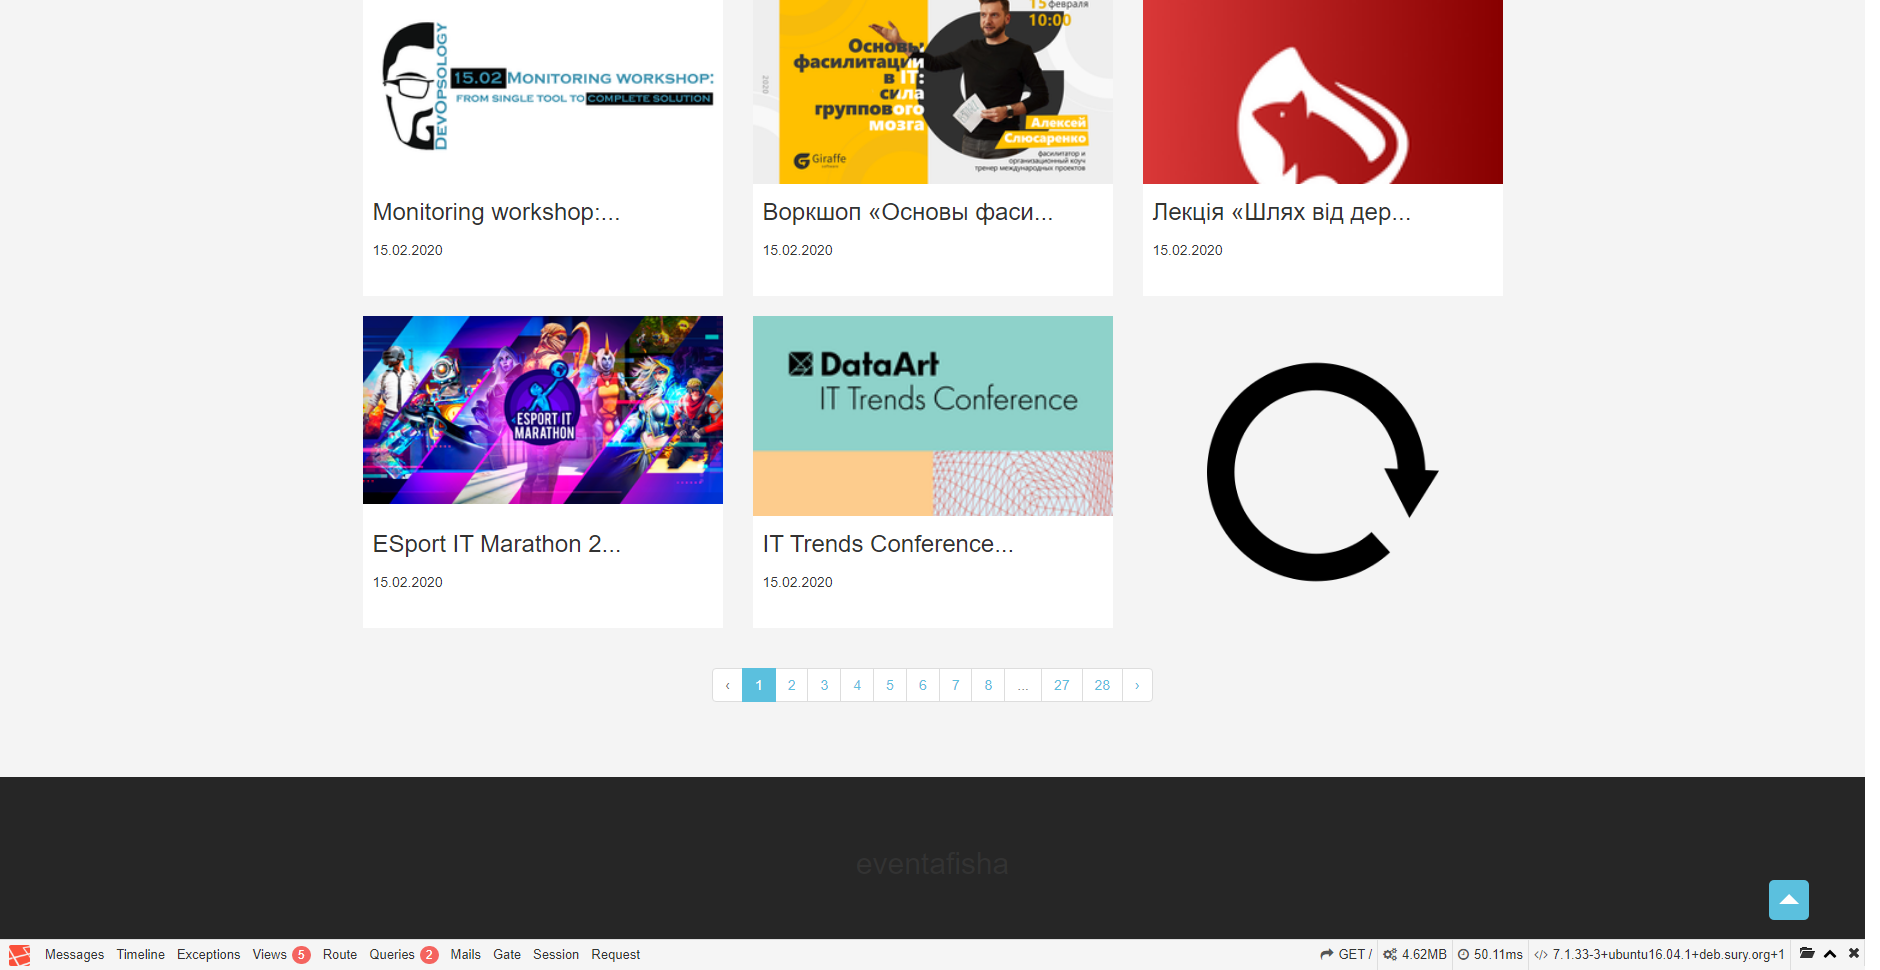Select page 2 in the pagination

791,686
